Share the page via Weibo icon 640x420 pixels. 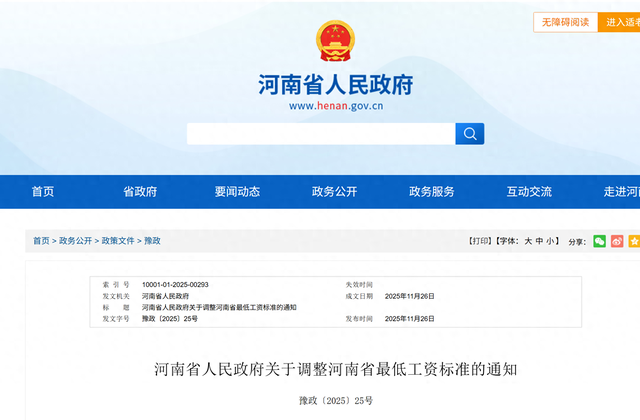click(x=617, y=241)
